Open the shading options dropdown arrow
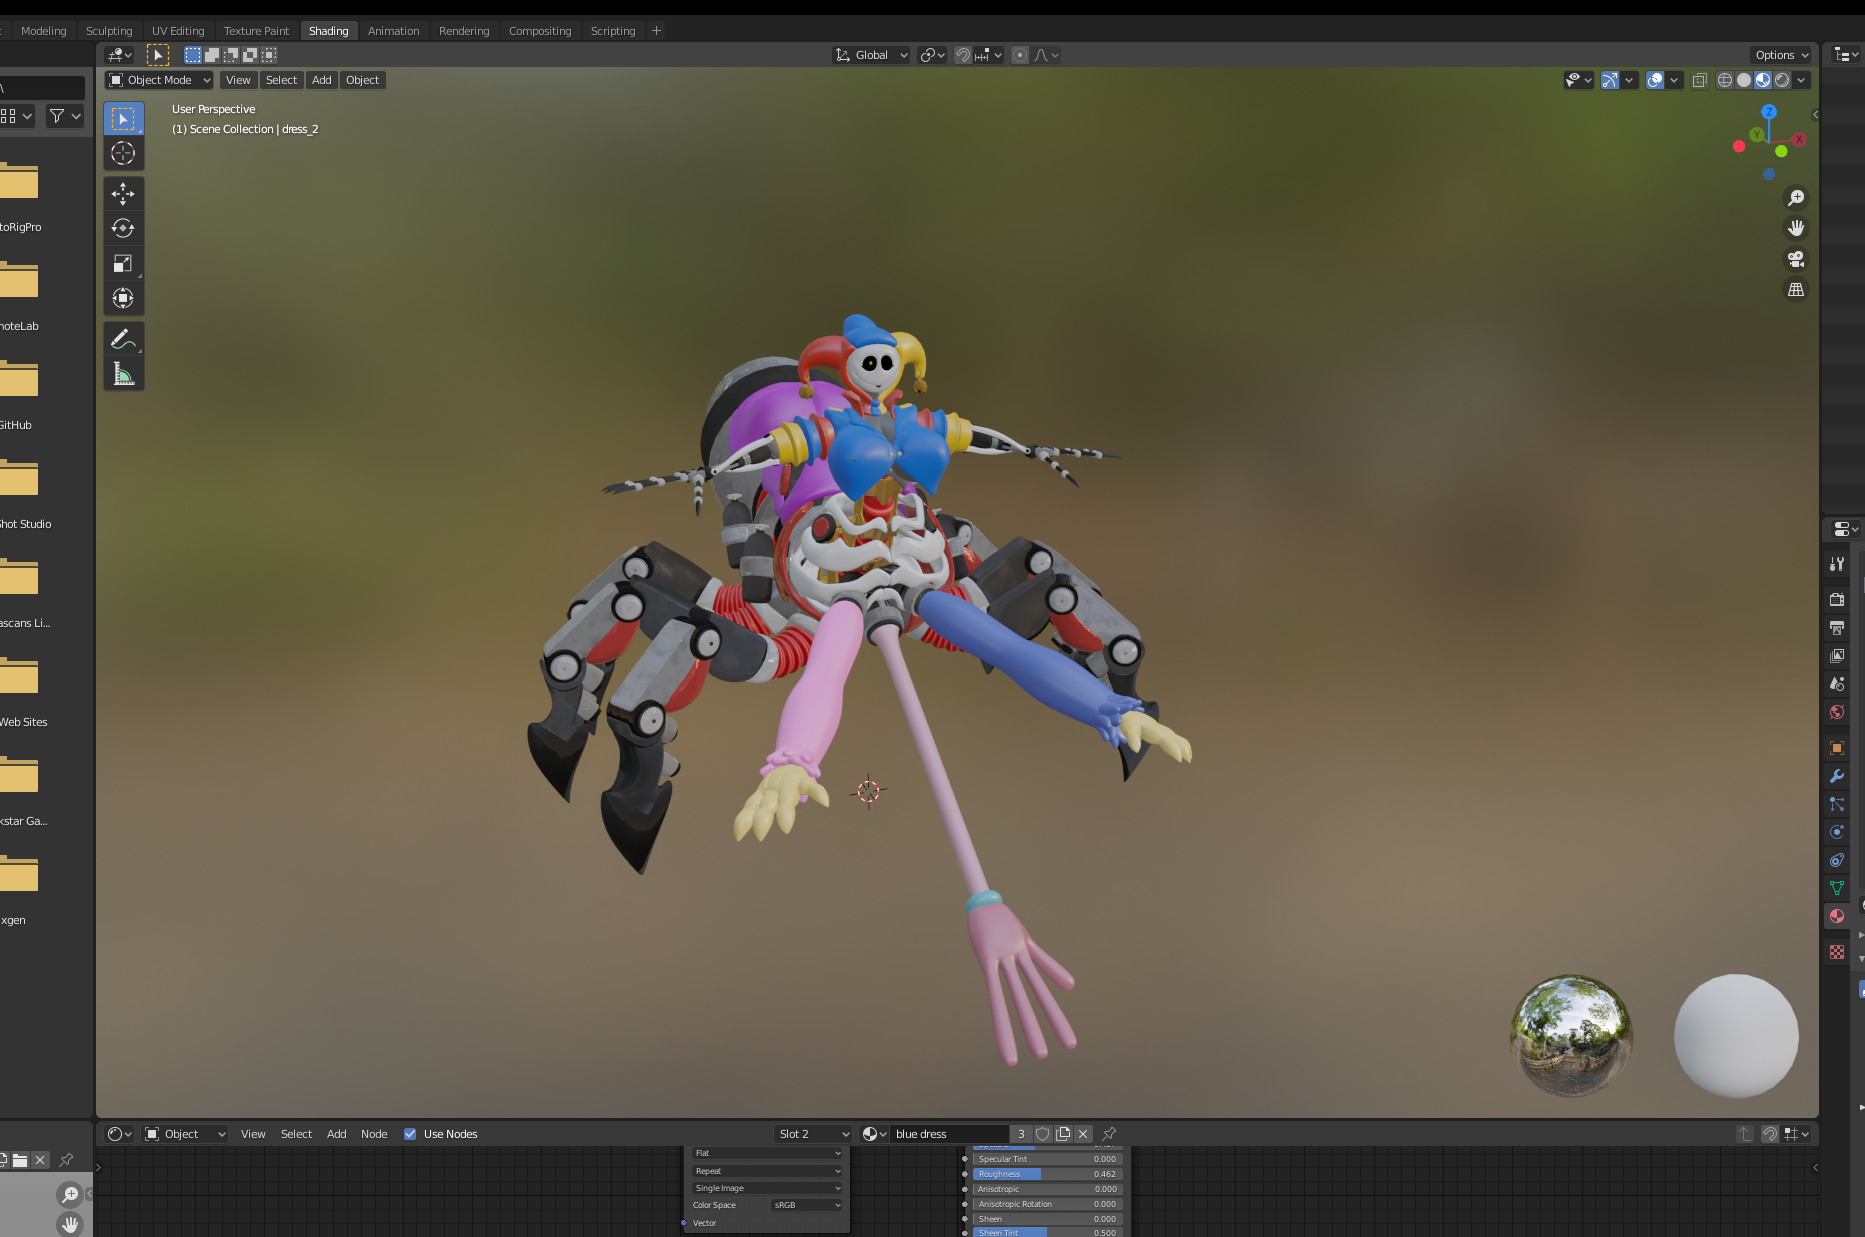This screenshot has width=1865, height=1237. click(1801, 80)
